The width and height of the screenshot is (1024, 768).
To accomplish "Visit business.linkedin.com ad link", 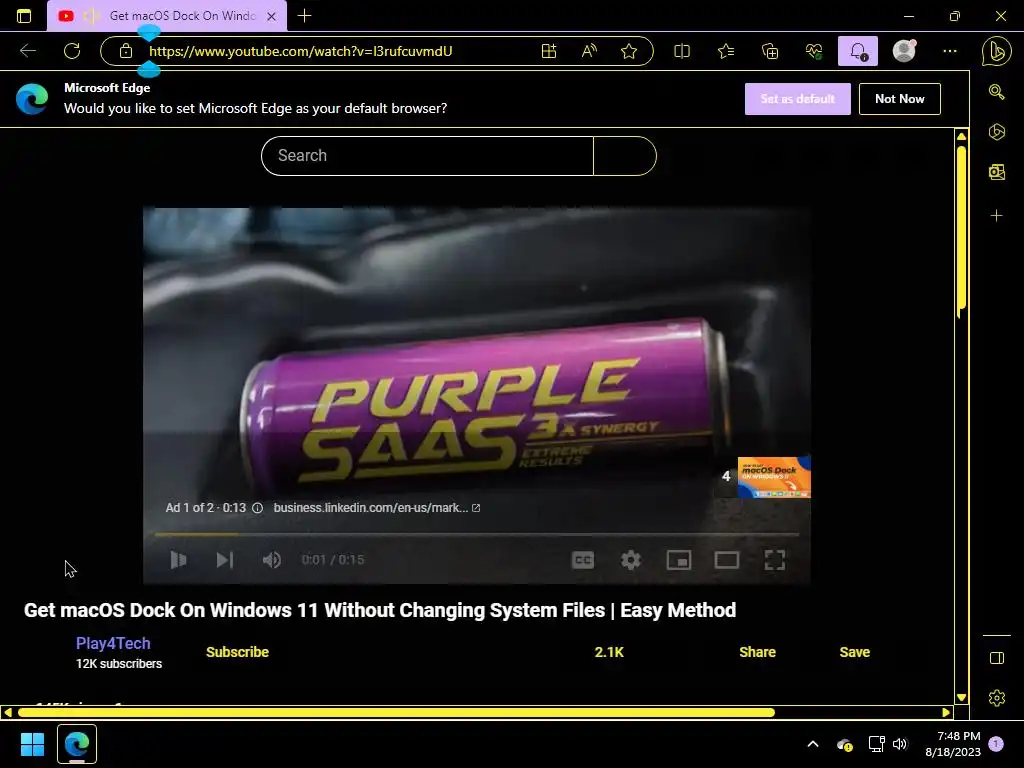I will click(x=377, y=507).
